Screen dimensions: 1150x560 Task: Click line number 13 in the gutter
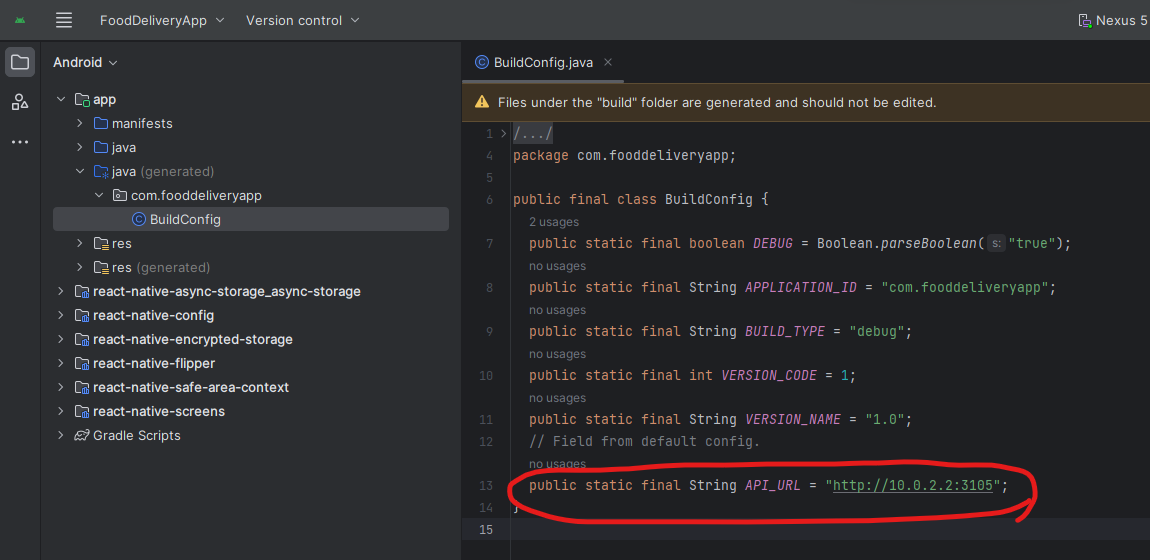pos(486,485)
